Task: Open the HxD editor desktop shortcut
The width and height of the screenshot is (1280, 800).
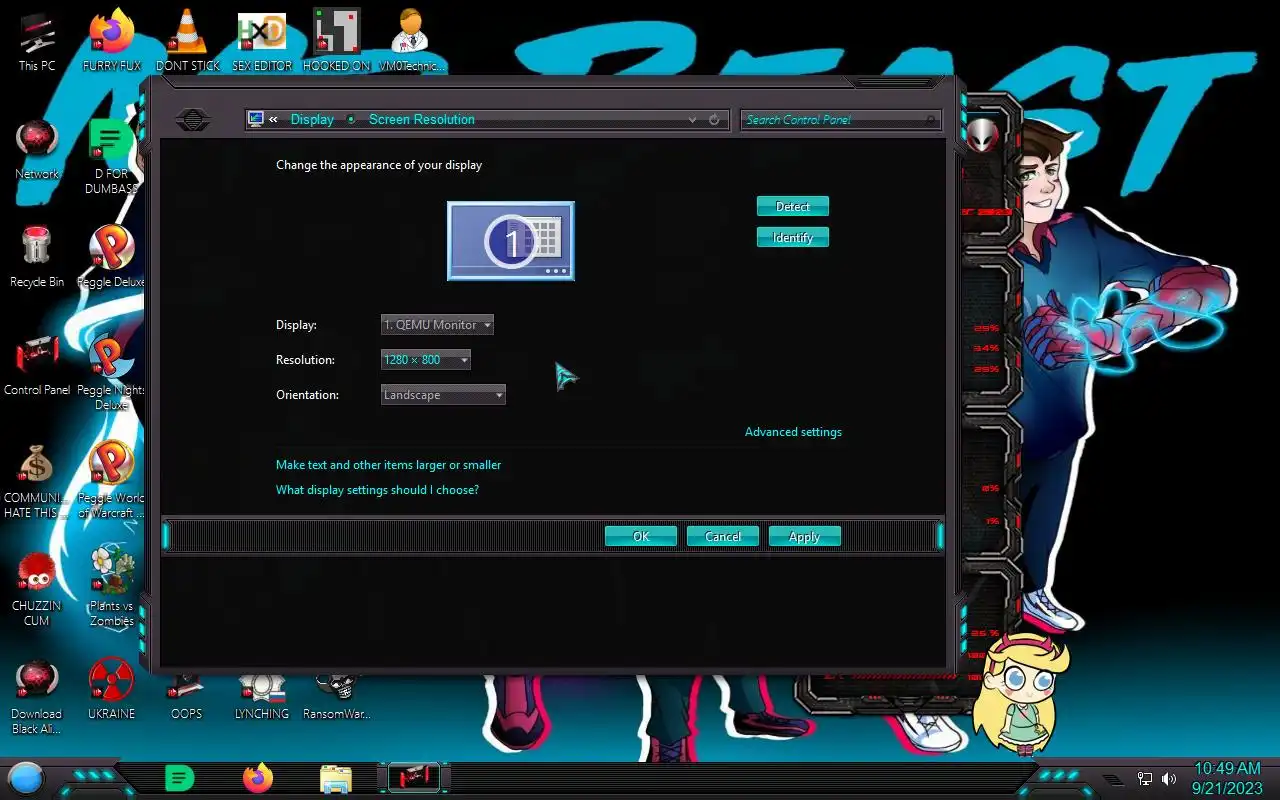Action: (x=262, y=40)
